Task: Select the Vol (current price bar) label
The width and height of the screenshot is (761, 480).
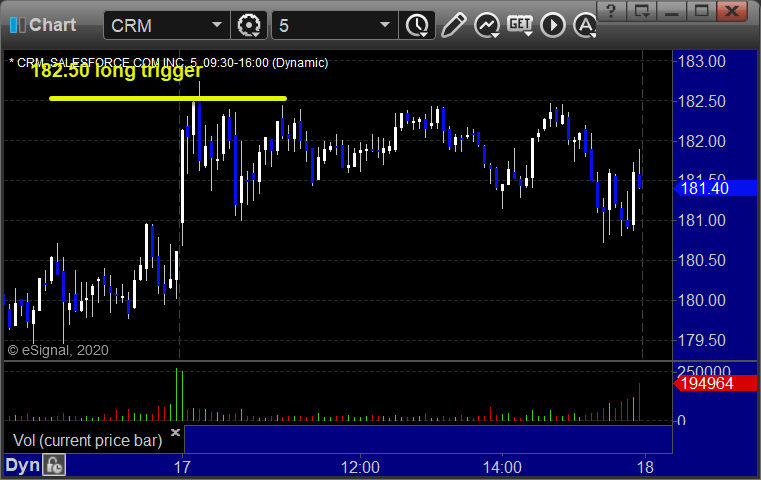Action: [87, 441]
